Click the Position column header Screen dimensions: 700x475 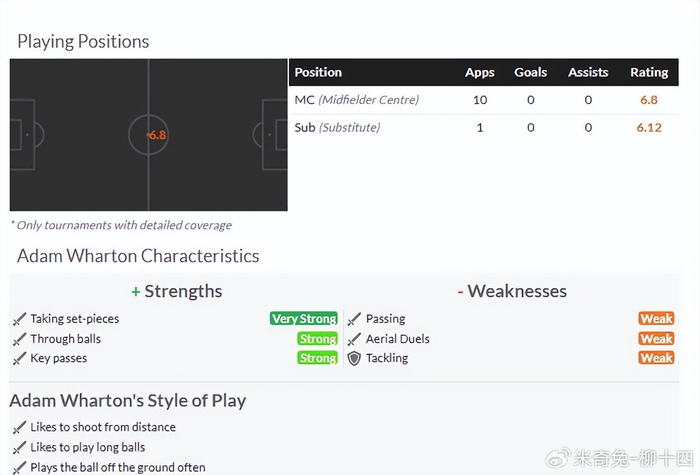318,72
